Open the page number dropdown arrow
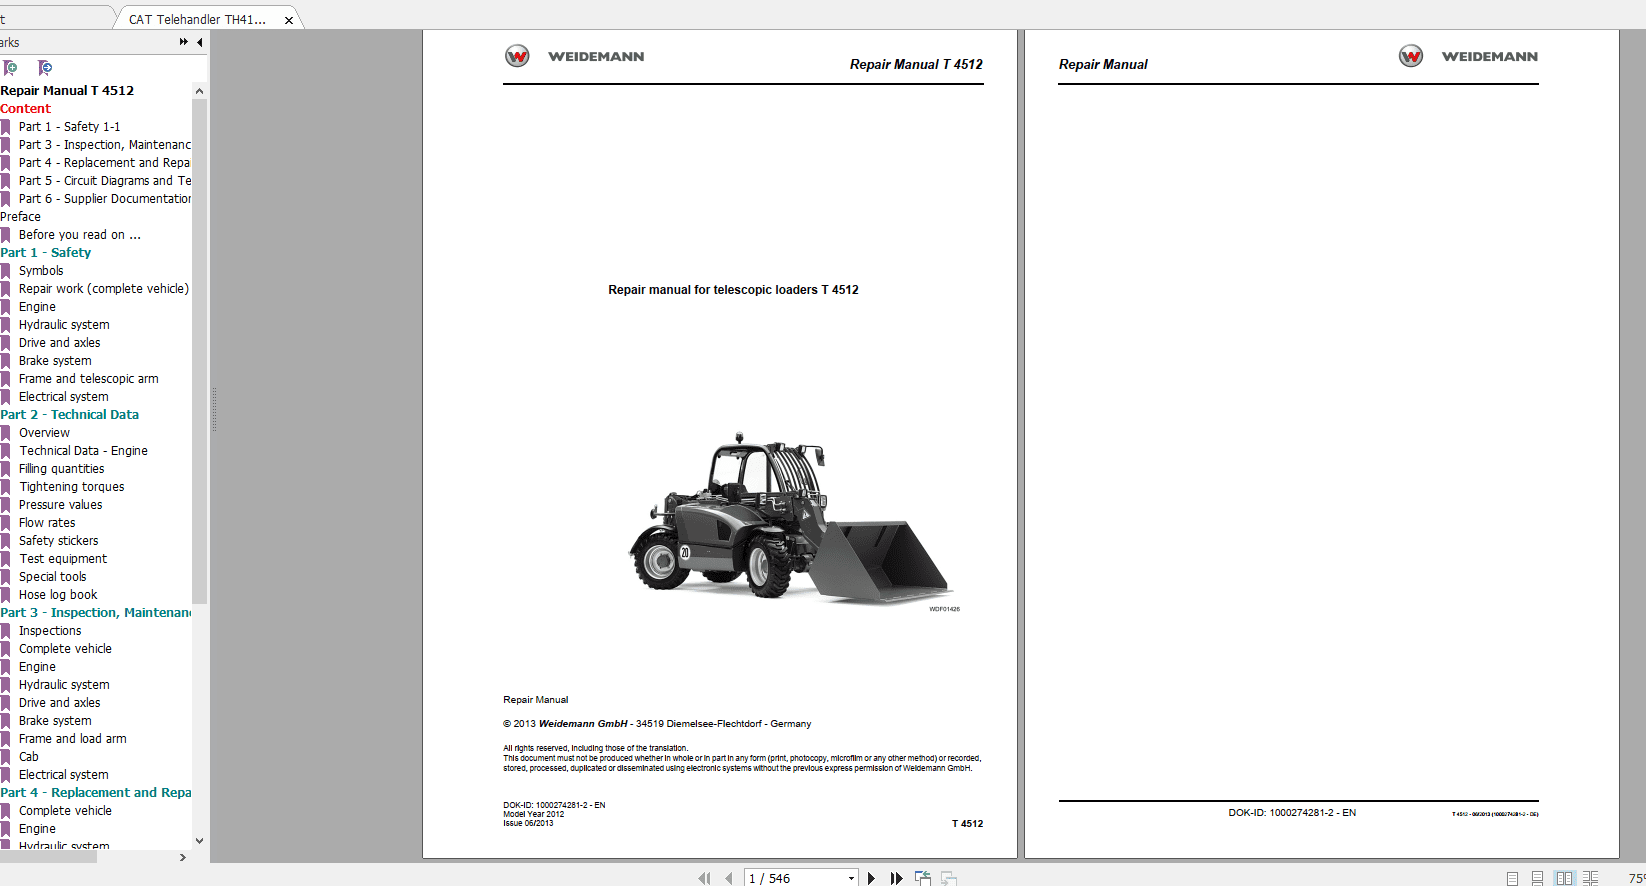This screenshot has width=1646, height=886. coord(851,878)
